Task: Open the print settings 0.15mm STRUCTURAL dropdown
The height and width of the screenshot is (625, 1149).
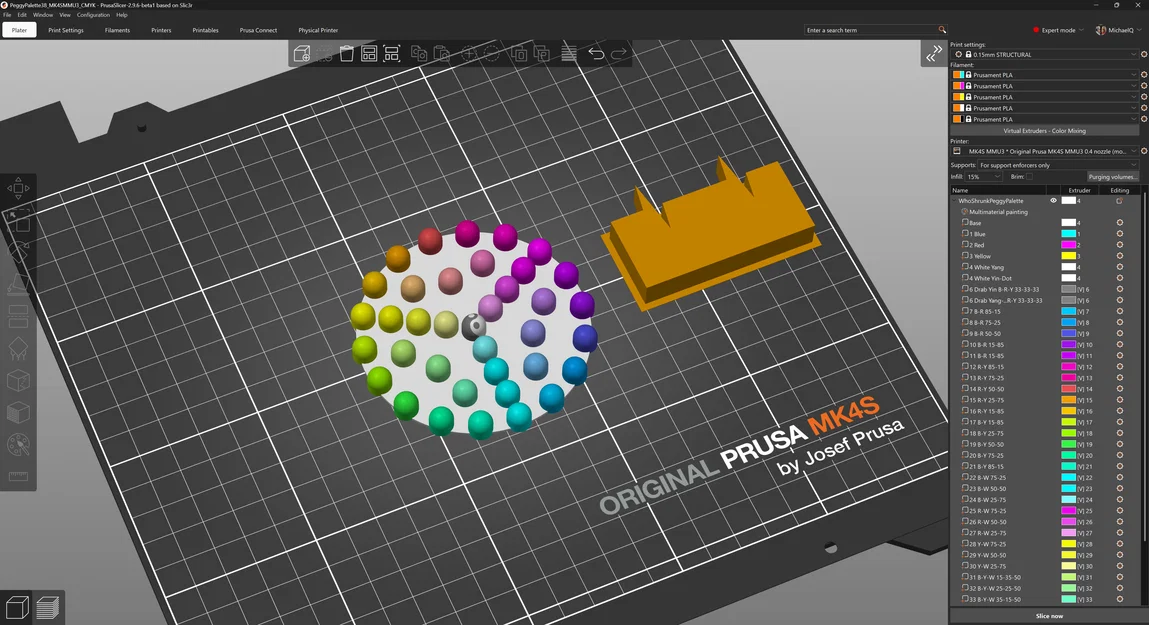Action: [x=1046, y=54]
